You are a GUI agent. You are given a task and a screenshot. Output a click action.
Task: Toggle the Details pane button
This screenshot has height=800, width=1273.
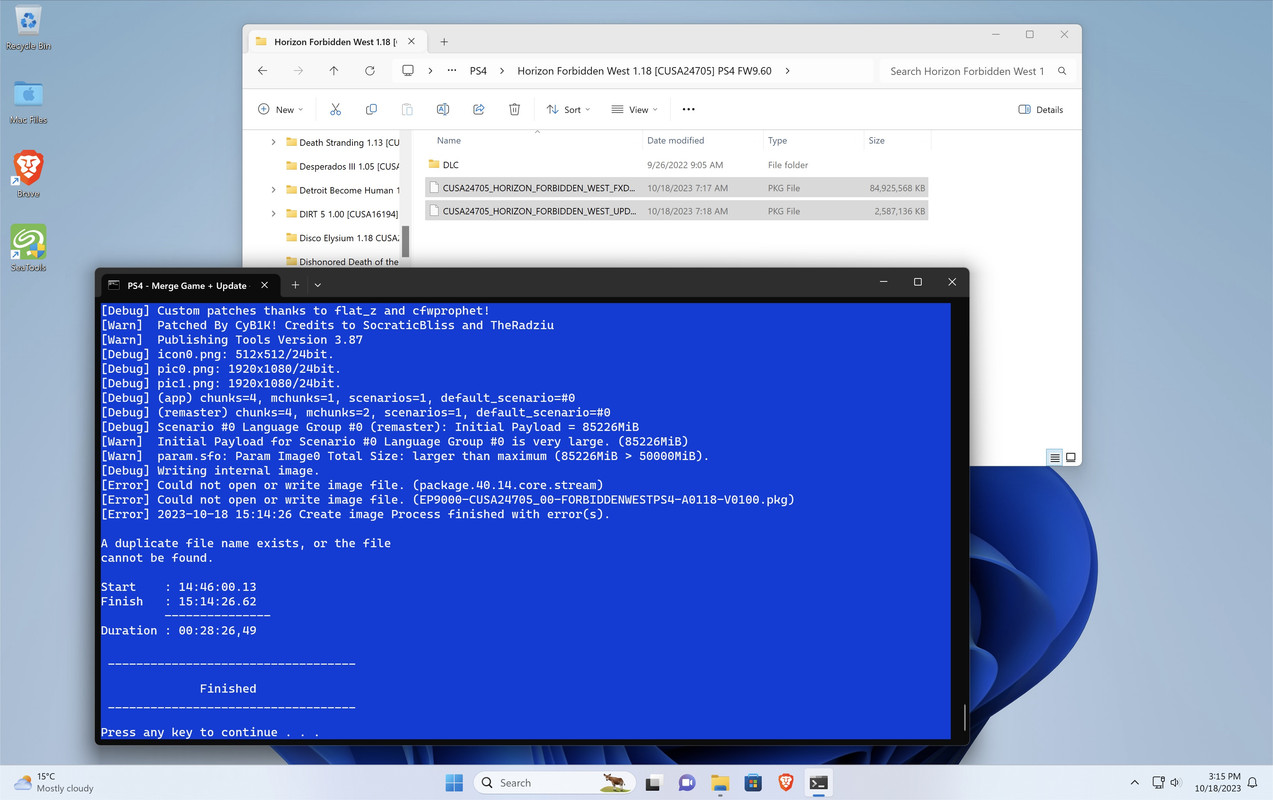click(1041, 109)
